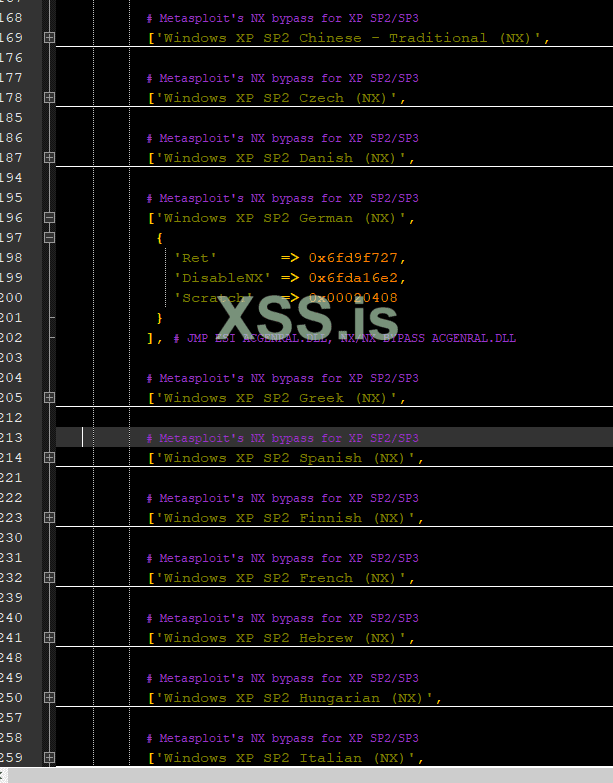Image resolution: width=613 pixels, height=783 pixels.
Task: Click the 'Windows XP SP2 Danish (NX)' line
Action: click(x=281, y=158)
